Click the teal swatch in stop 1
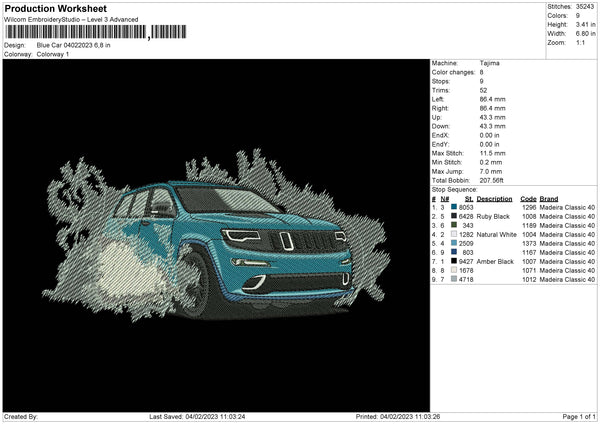Image resolution: width=600 pixels, height=424 pixels. tap(456, 206)
